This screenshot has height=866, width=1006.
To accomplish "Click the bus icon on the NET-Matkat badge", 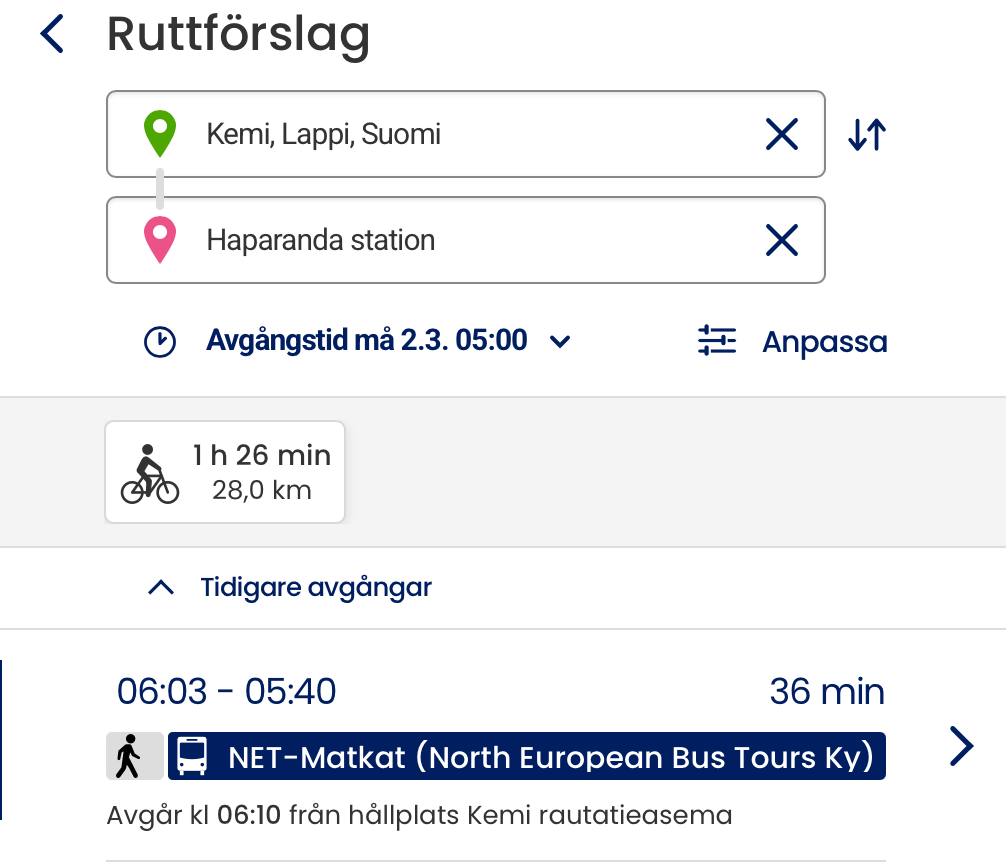I will pyautogui.click(x=191, y=756).
